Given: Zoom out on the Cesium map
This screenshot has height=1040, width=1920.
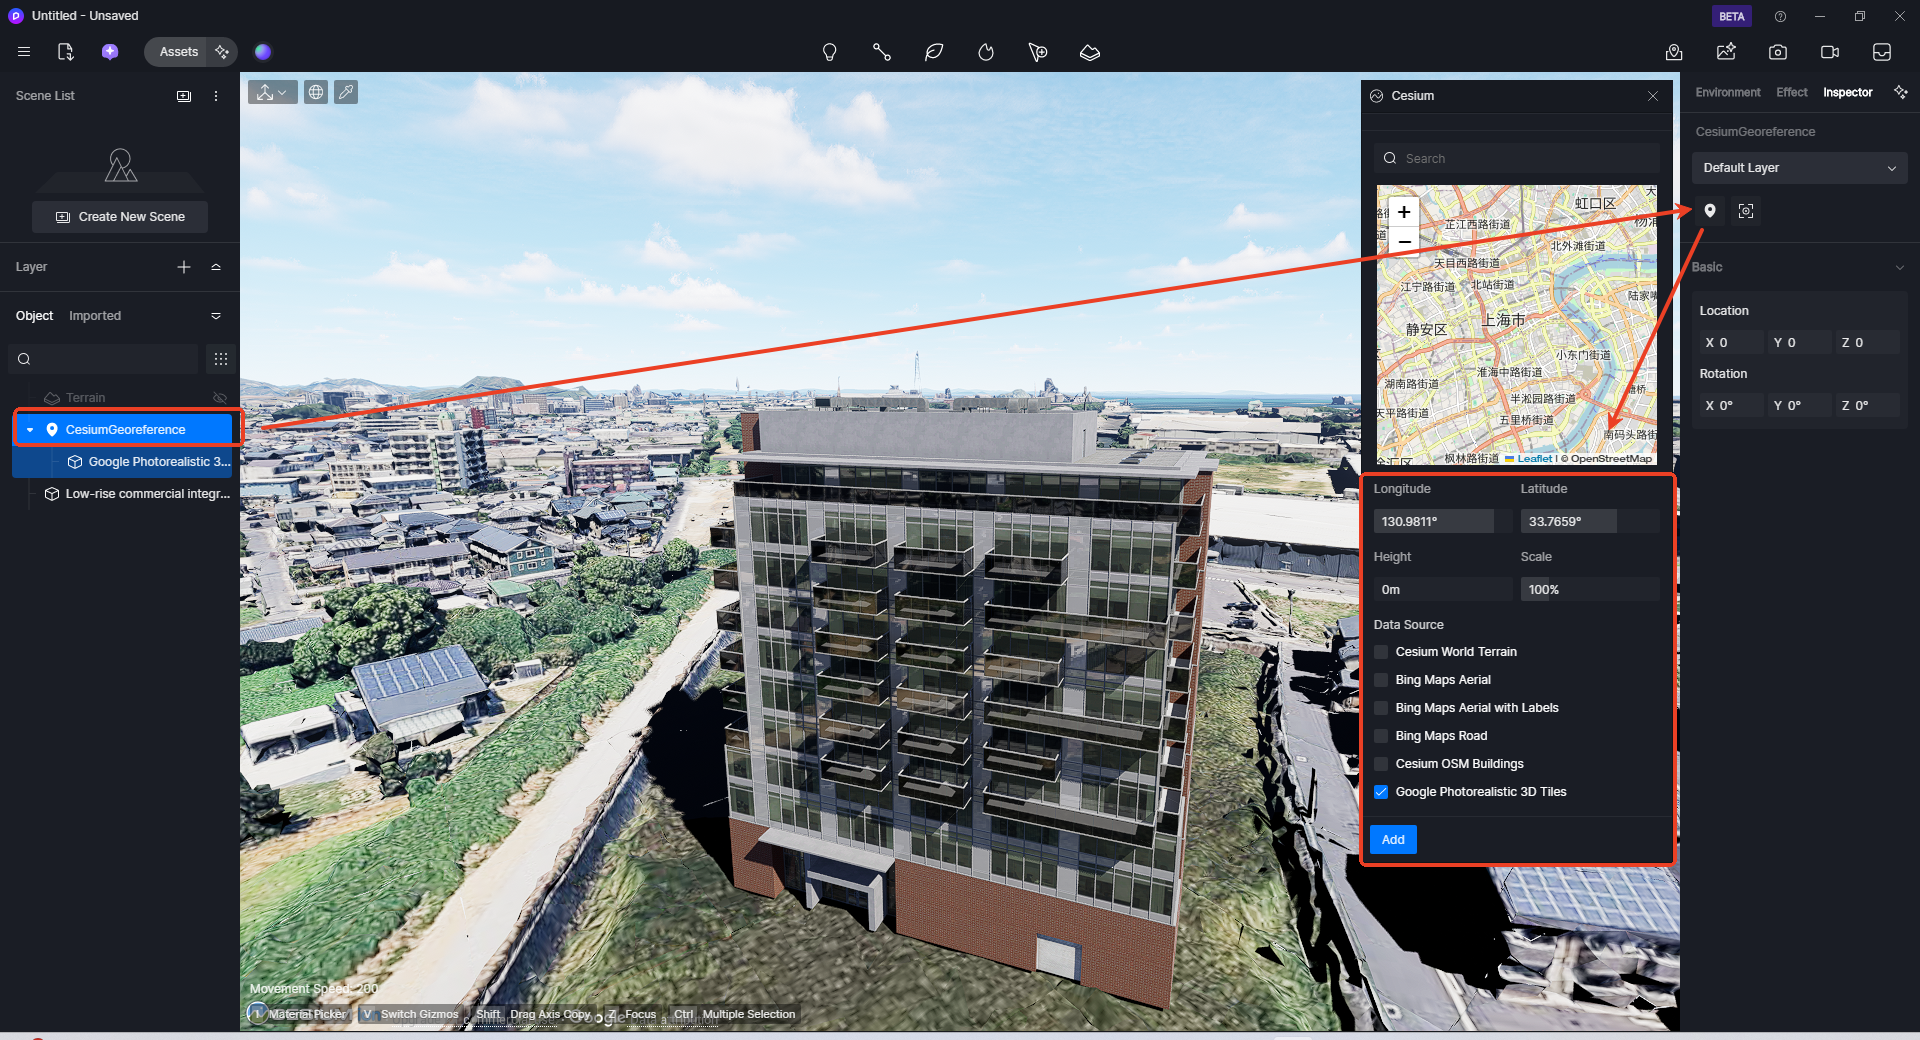Looking at the screenshot, I should click(1404, 241).
